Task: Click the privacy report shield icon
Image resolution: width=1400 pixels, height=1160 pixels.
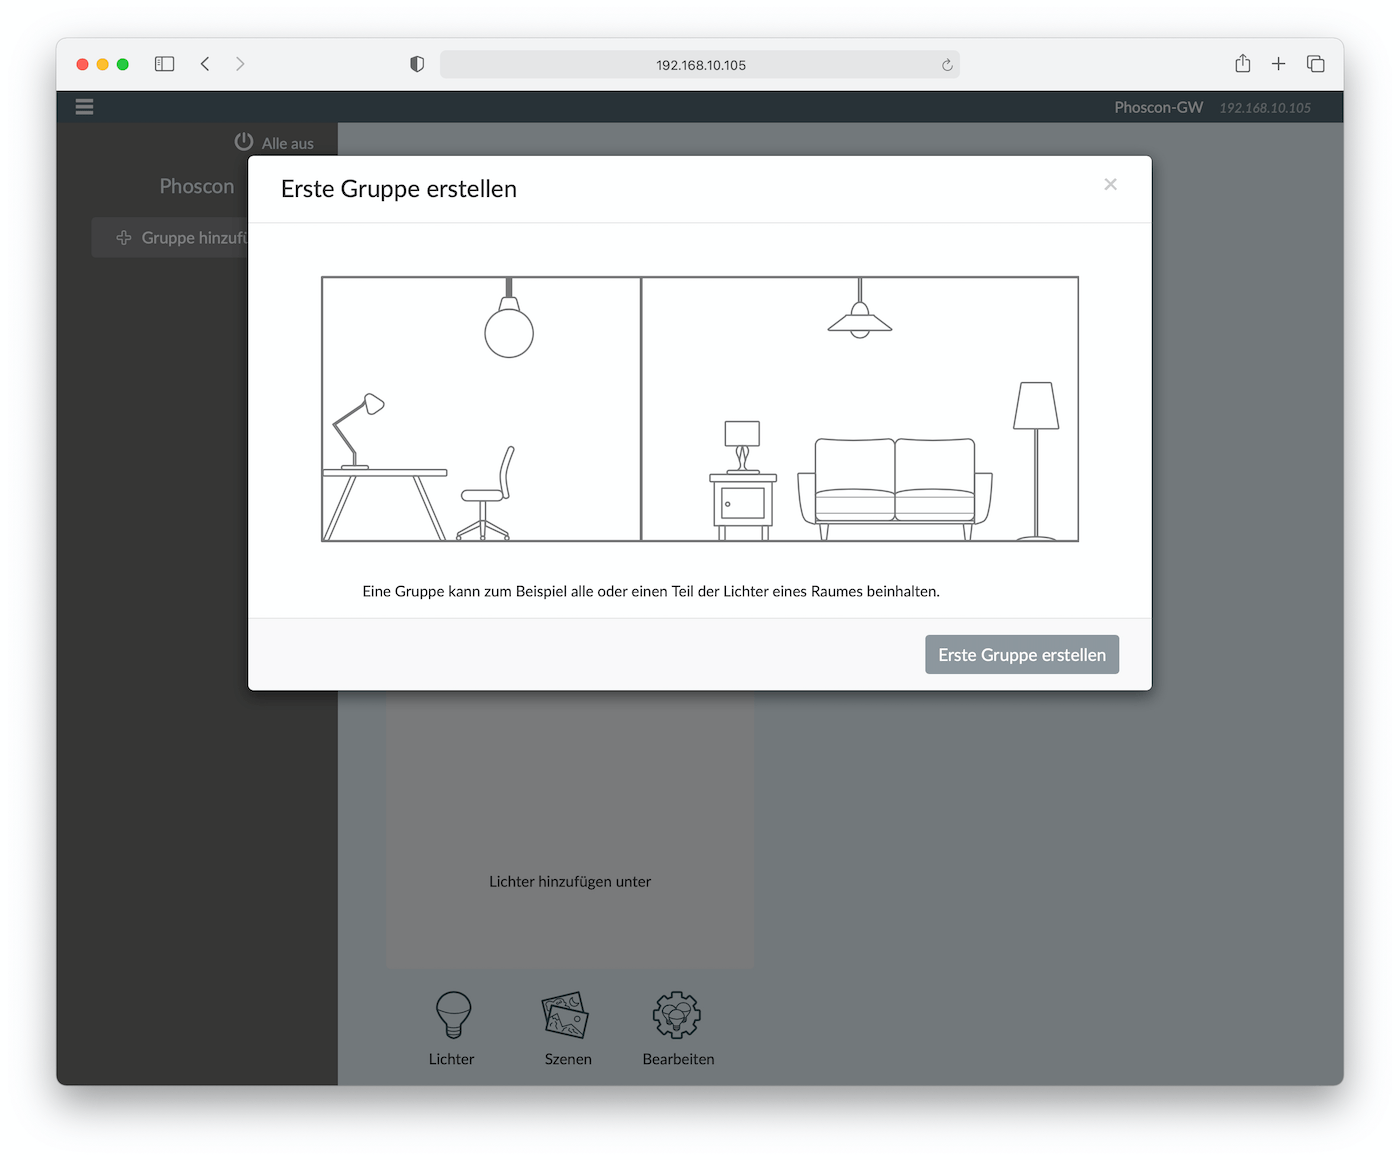Action: (417, 64)
